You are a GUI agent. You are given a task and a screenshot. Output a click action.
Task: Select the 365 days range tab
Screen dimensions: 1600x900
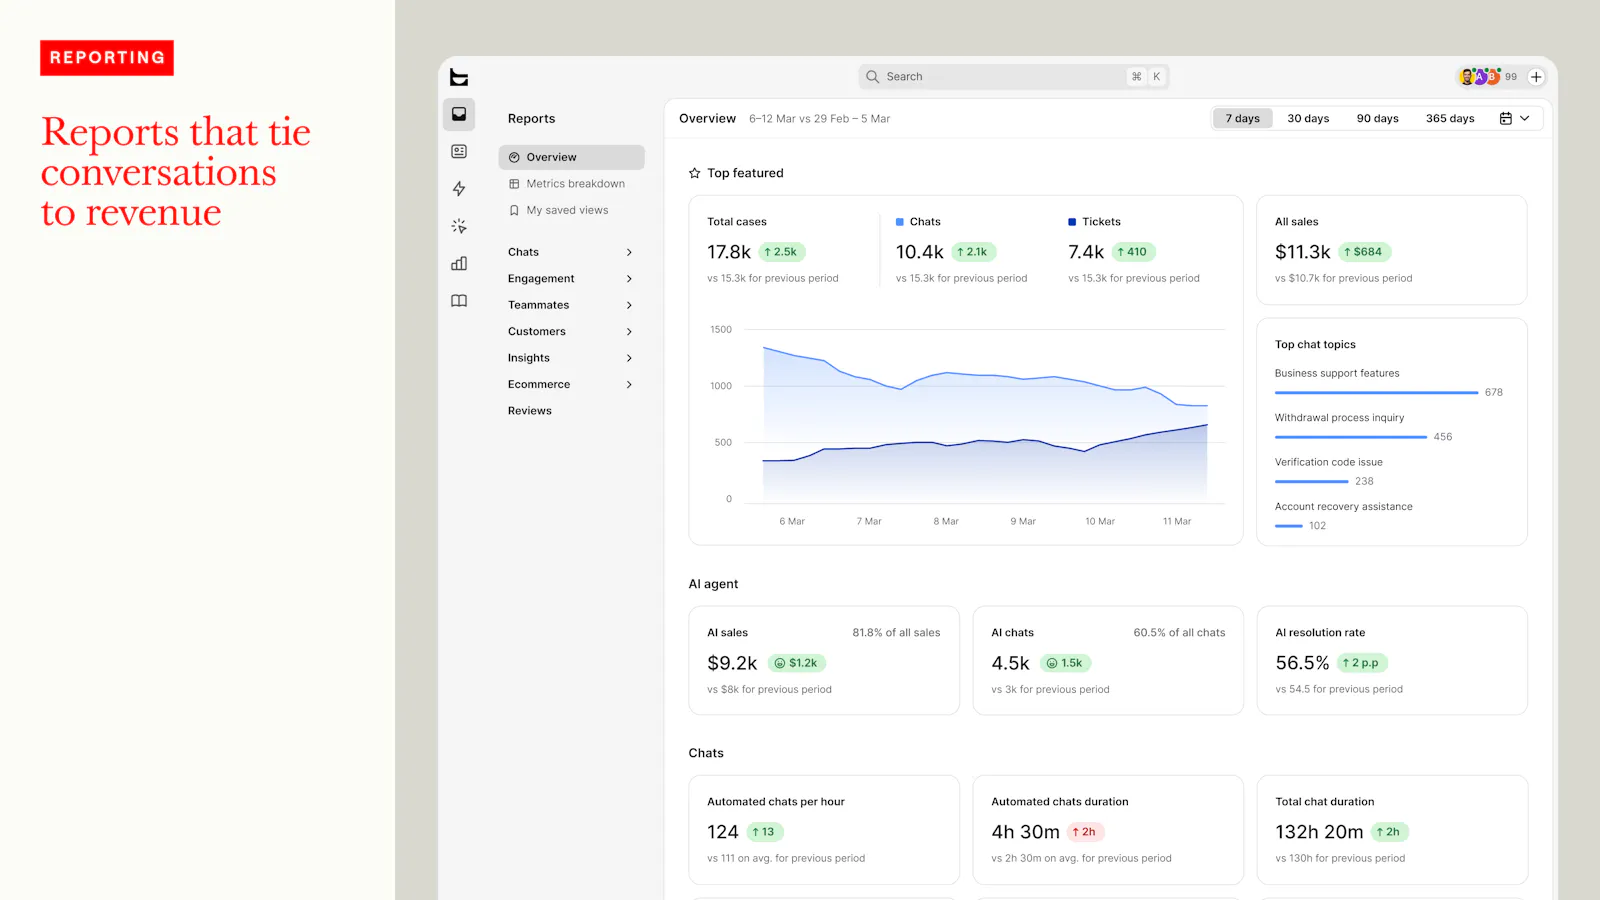pos(1450,118)
